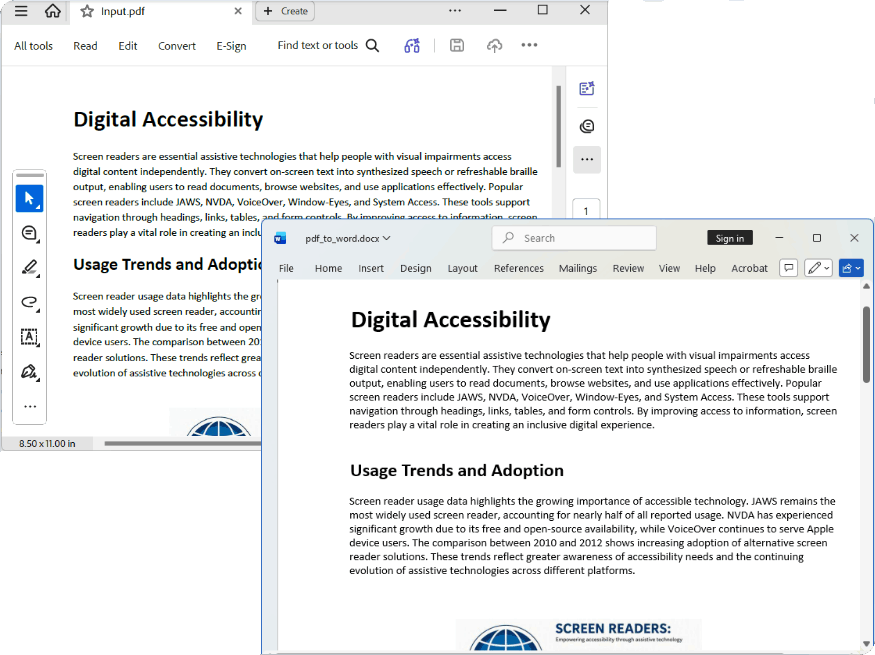Expand the pdf_to_word.docx filename dropdown
The image size is (875, 655).
(386, 238)
